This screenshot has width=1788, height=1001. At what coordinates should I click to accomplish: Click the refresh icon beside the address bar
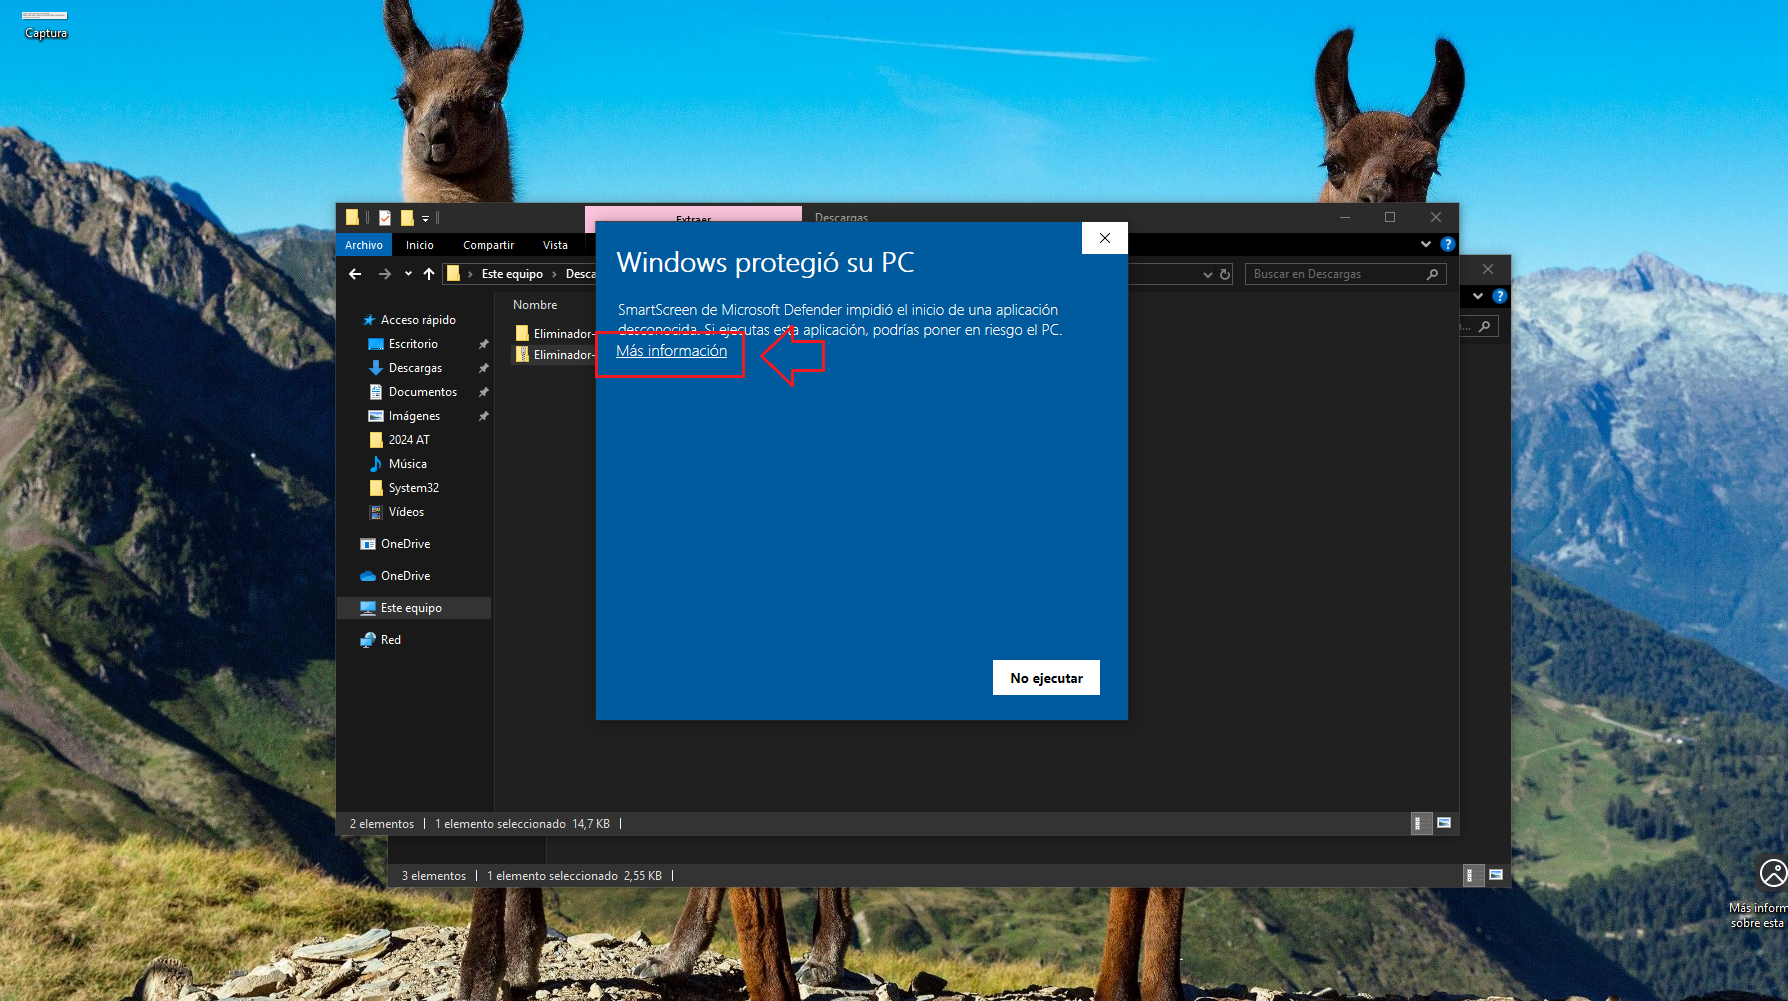tap(1225, 274)
